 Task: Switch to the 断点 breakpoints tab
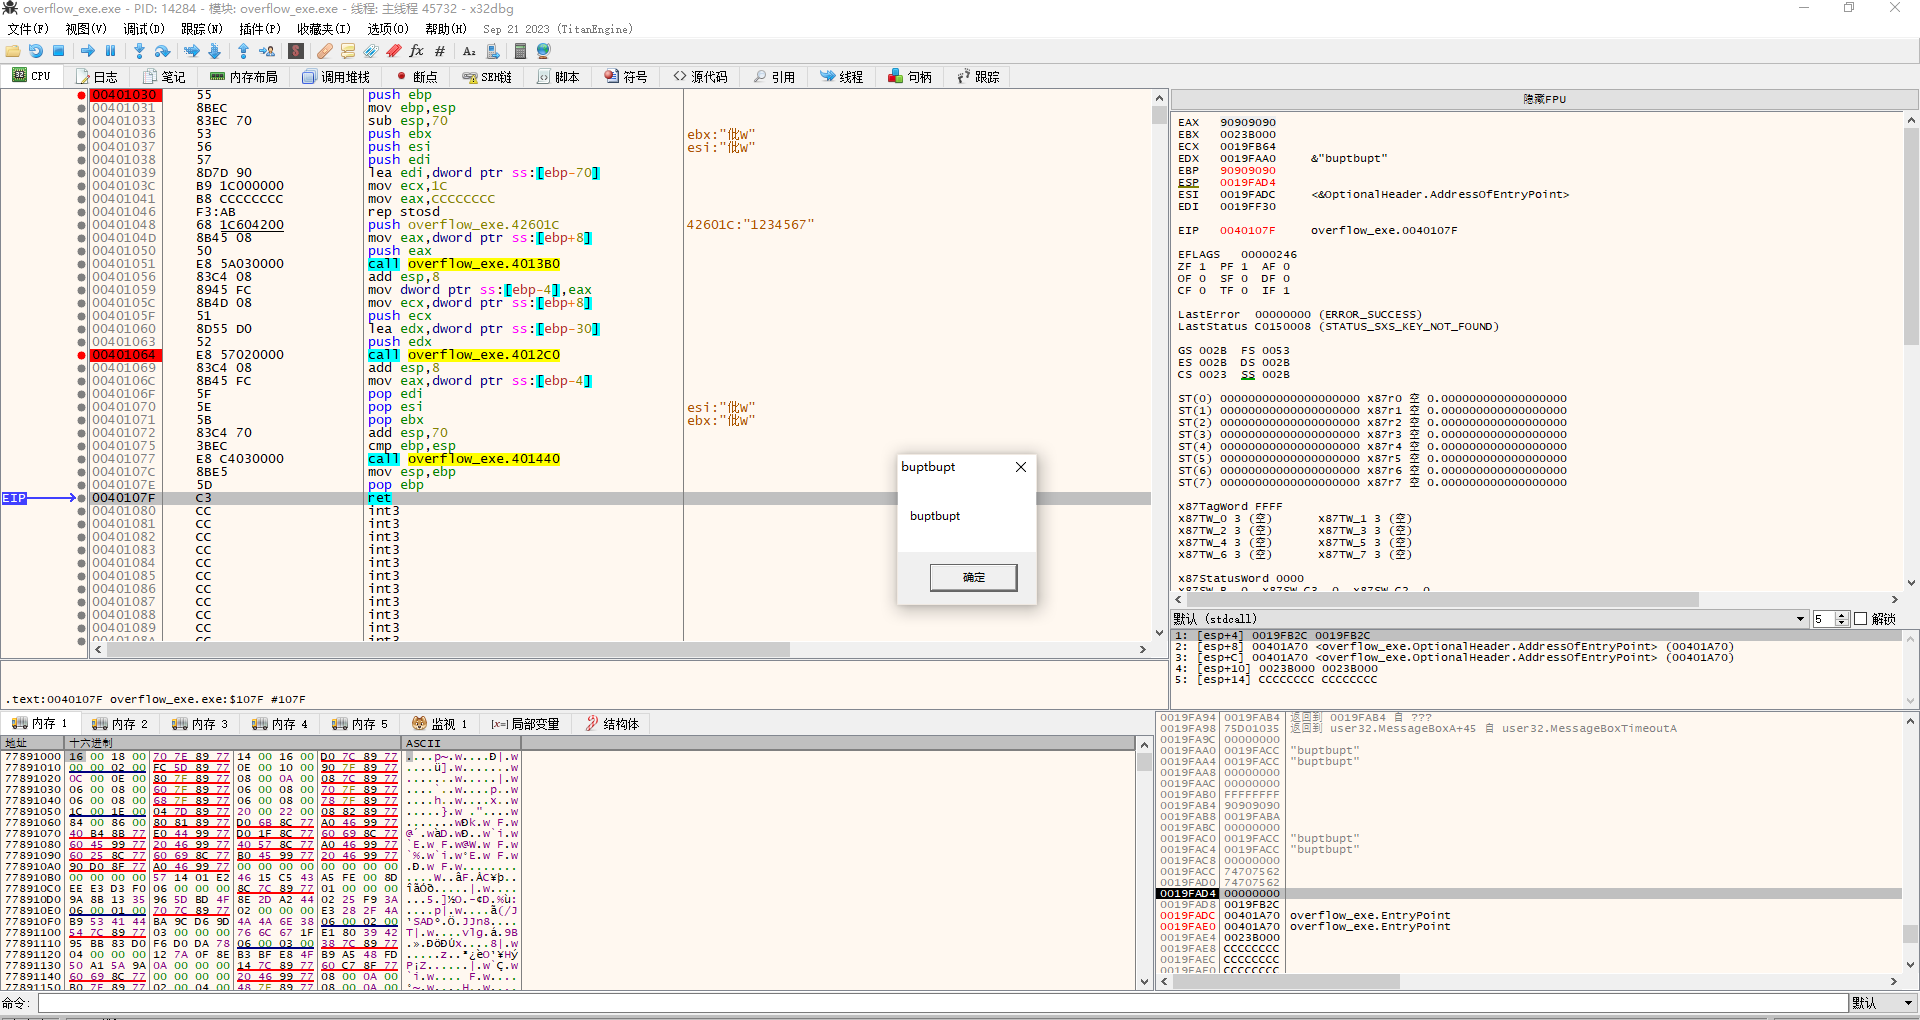417,77
